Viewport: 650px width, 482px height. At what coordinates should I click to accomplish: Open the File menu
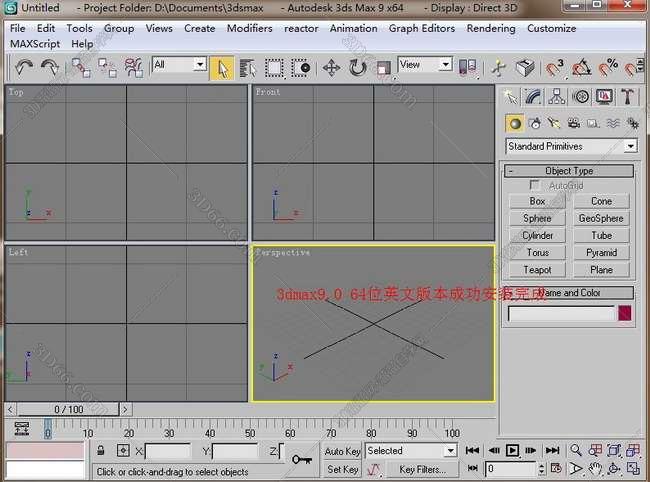pos(17,28)
